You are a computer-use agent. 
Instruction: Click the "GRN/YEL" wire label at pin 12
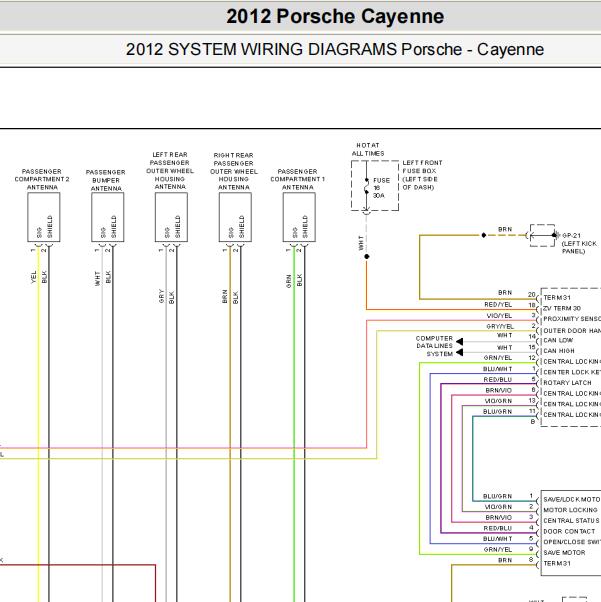498,357
